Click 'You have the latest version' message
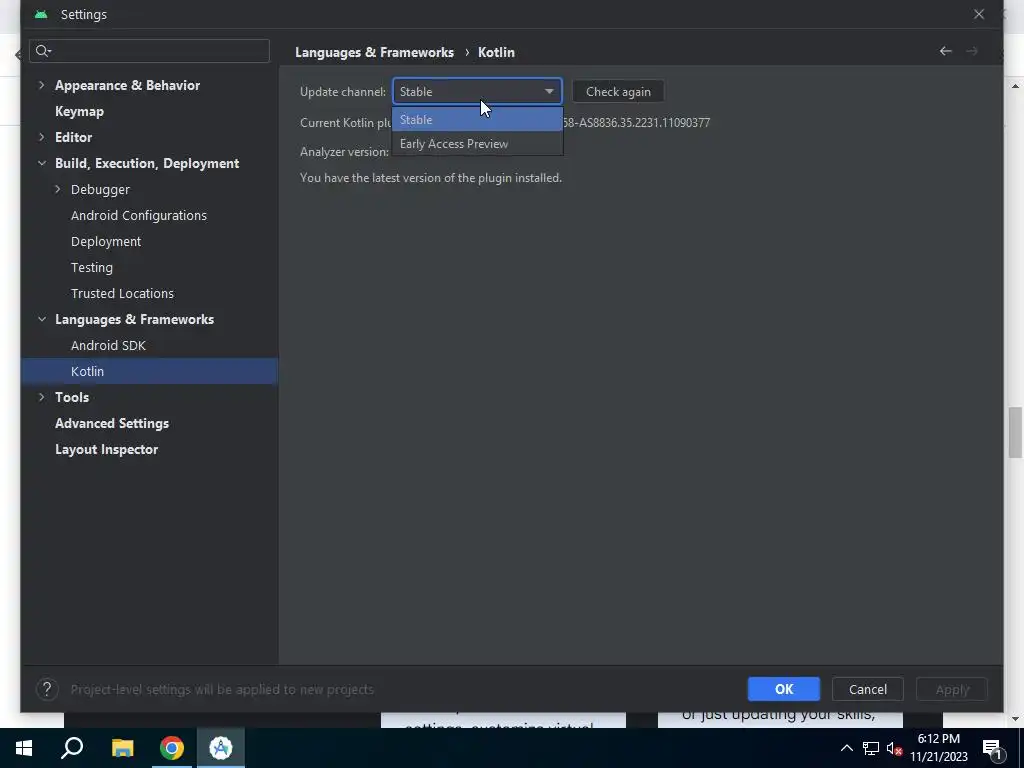The image size is (1024, 768). click(x=430, y=178)
